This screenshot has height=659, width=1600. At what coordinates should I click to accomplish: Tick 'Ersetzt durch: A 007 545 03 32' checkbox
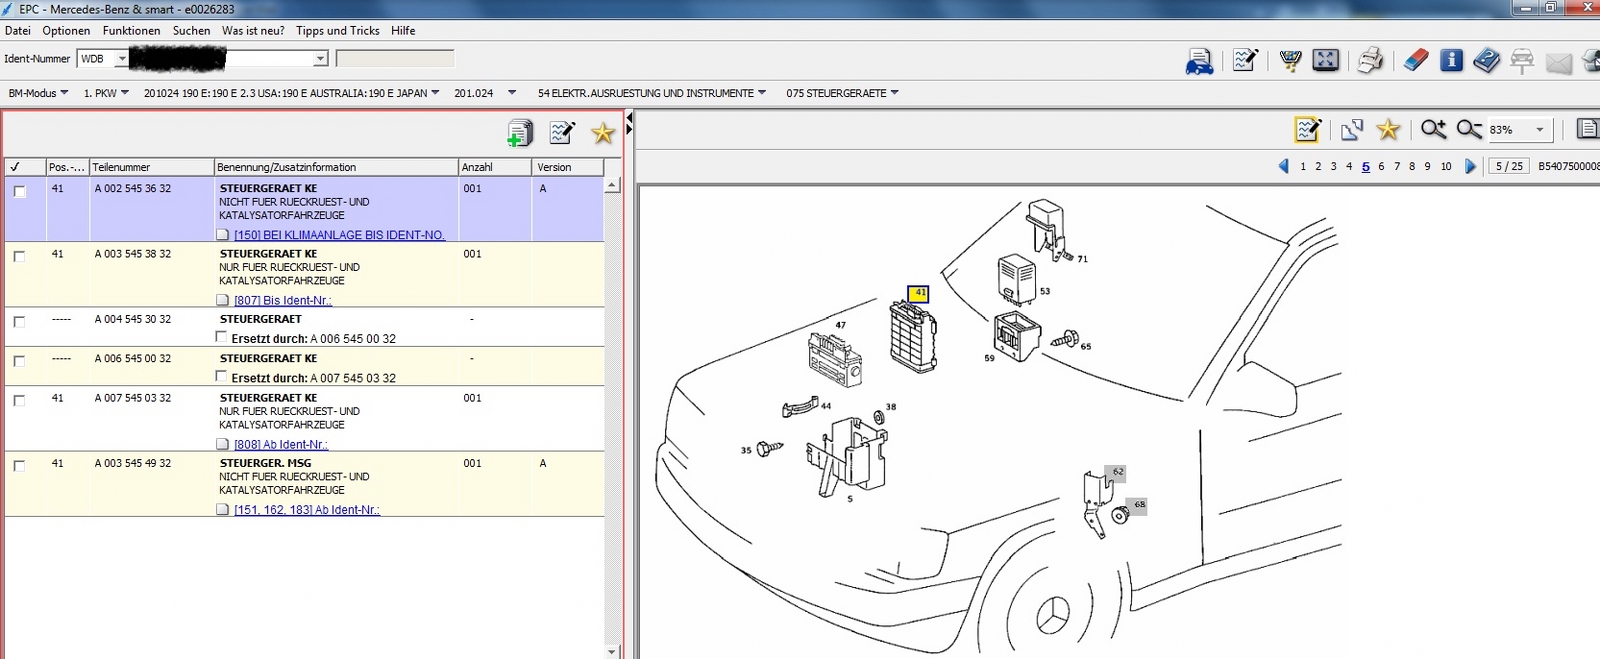click(x=222, y=376)
